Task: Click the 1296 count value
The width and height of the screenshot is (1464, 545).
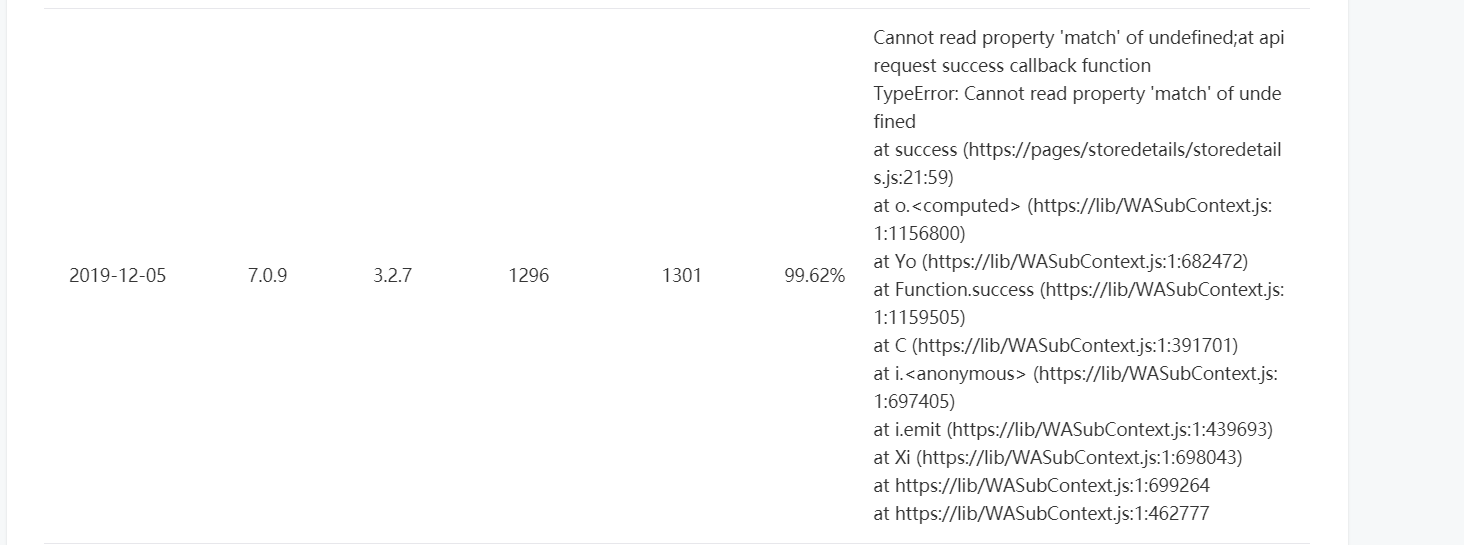Action: [528, 276]
